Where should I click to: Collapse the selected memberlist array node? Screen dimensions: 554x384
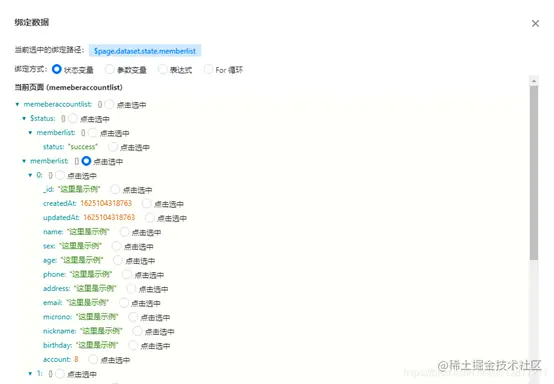click(24, 161)
